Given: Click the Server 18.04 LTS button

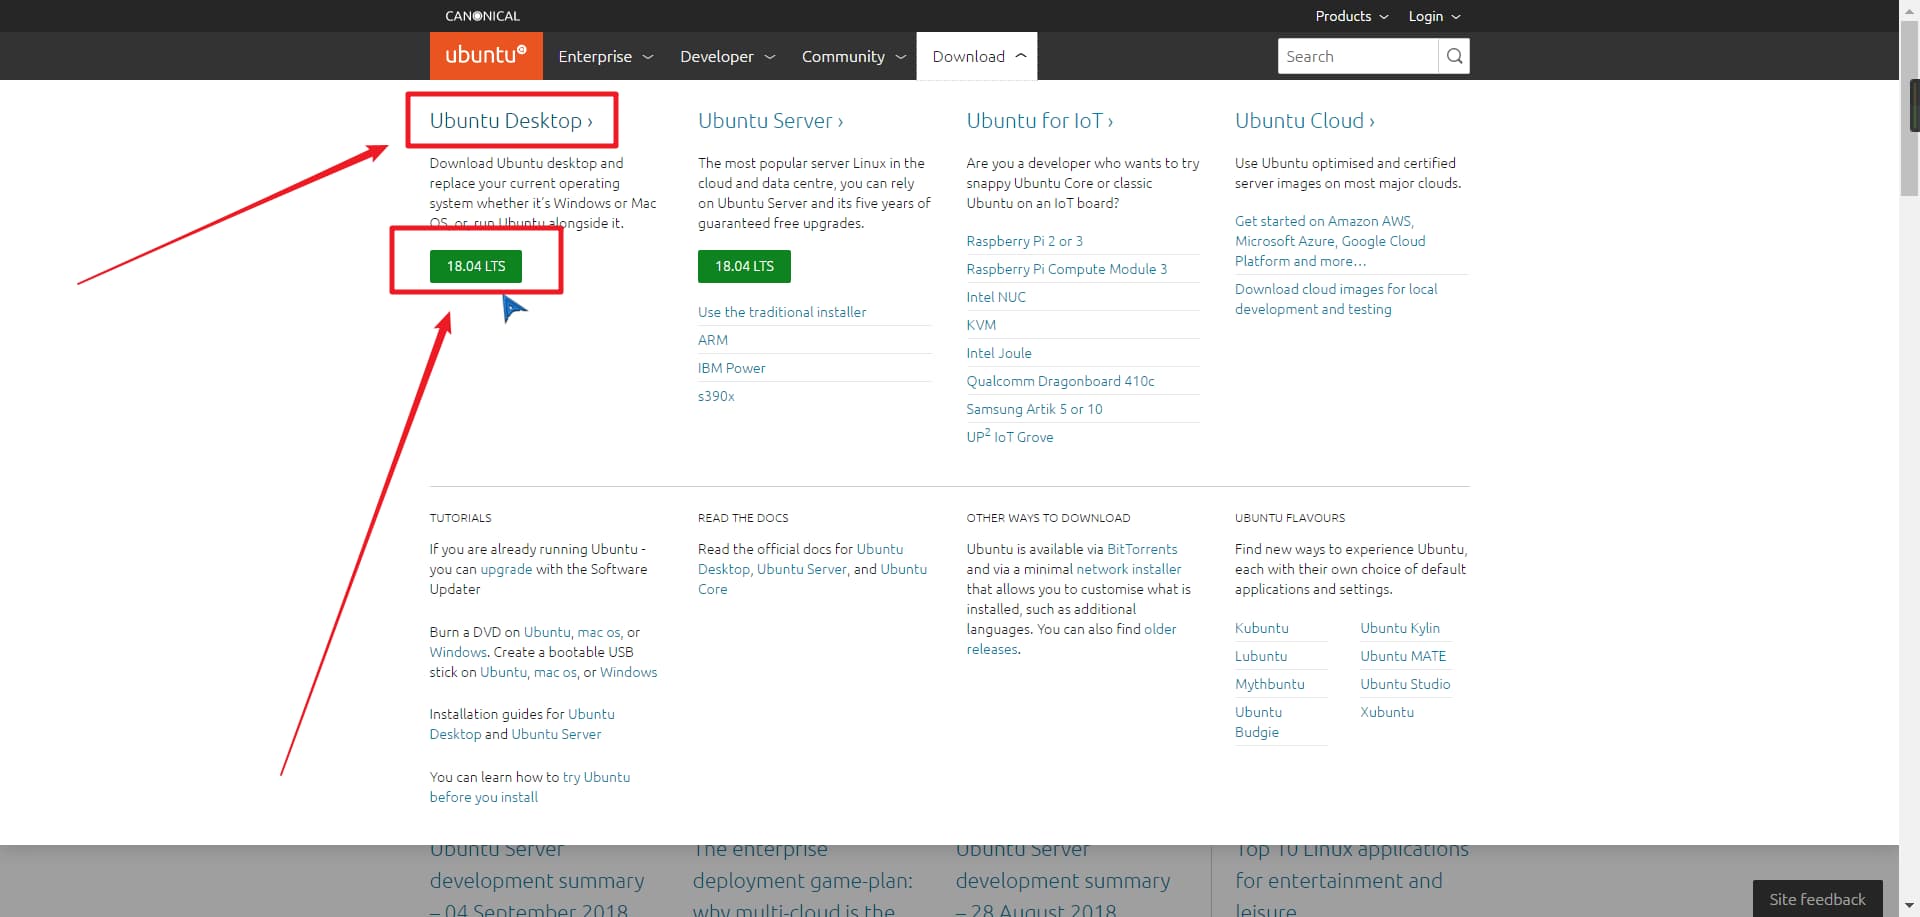Looking at the screenshot, I should pyautogui.click(x=744, y=266).
